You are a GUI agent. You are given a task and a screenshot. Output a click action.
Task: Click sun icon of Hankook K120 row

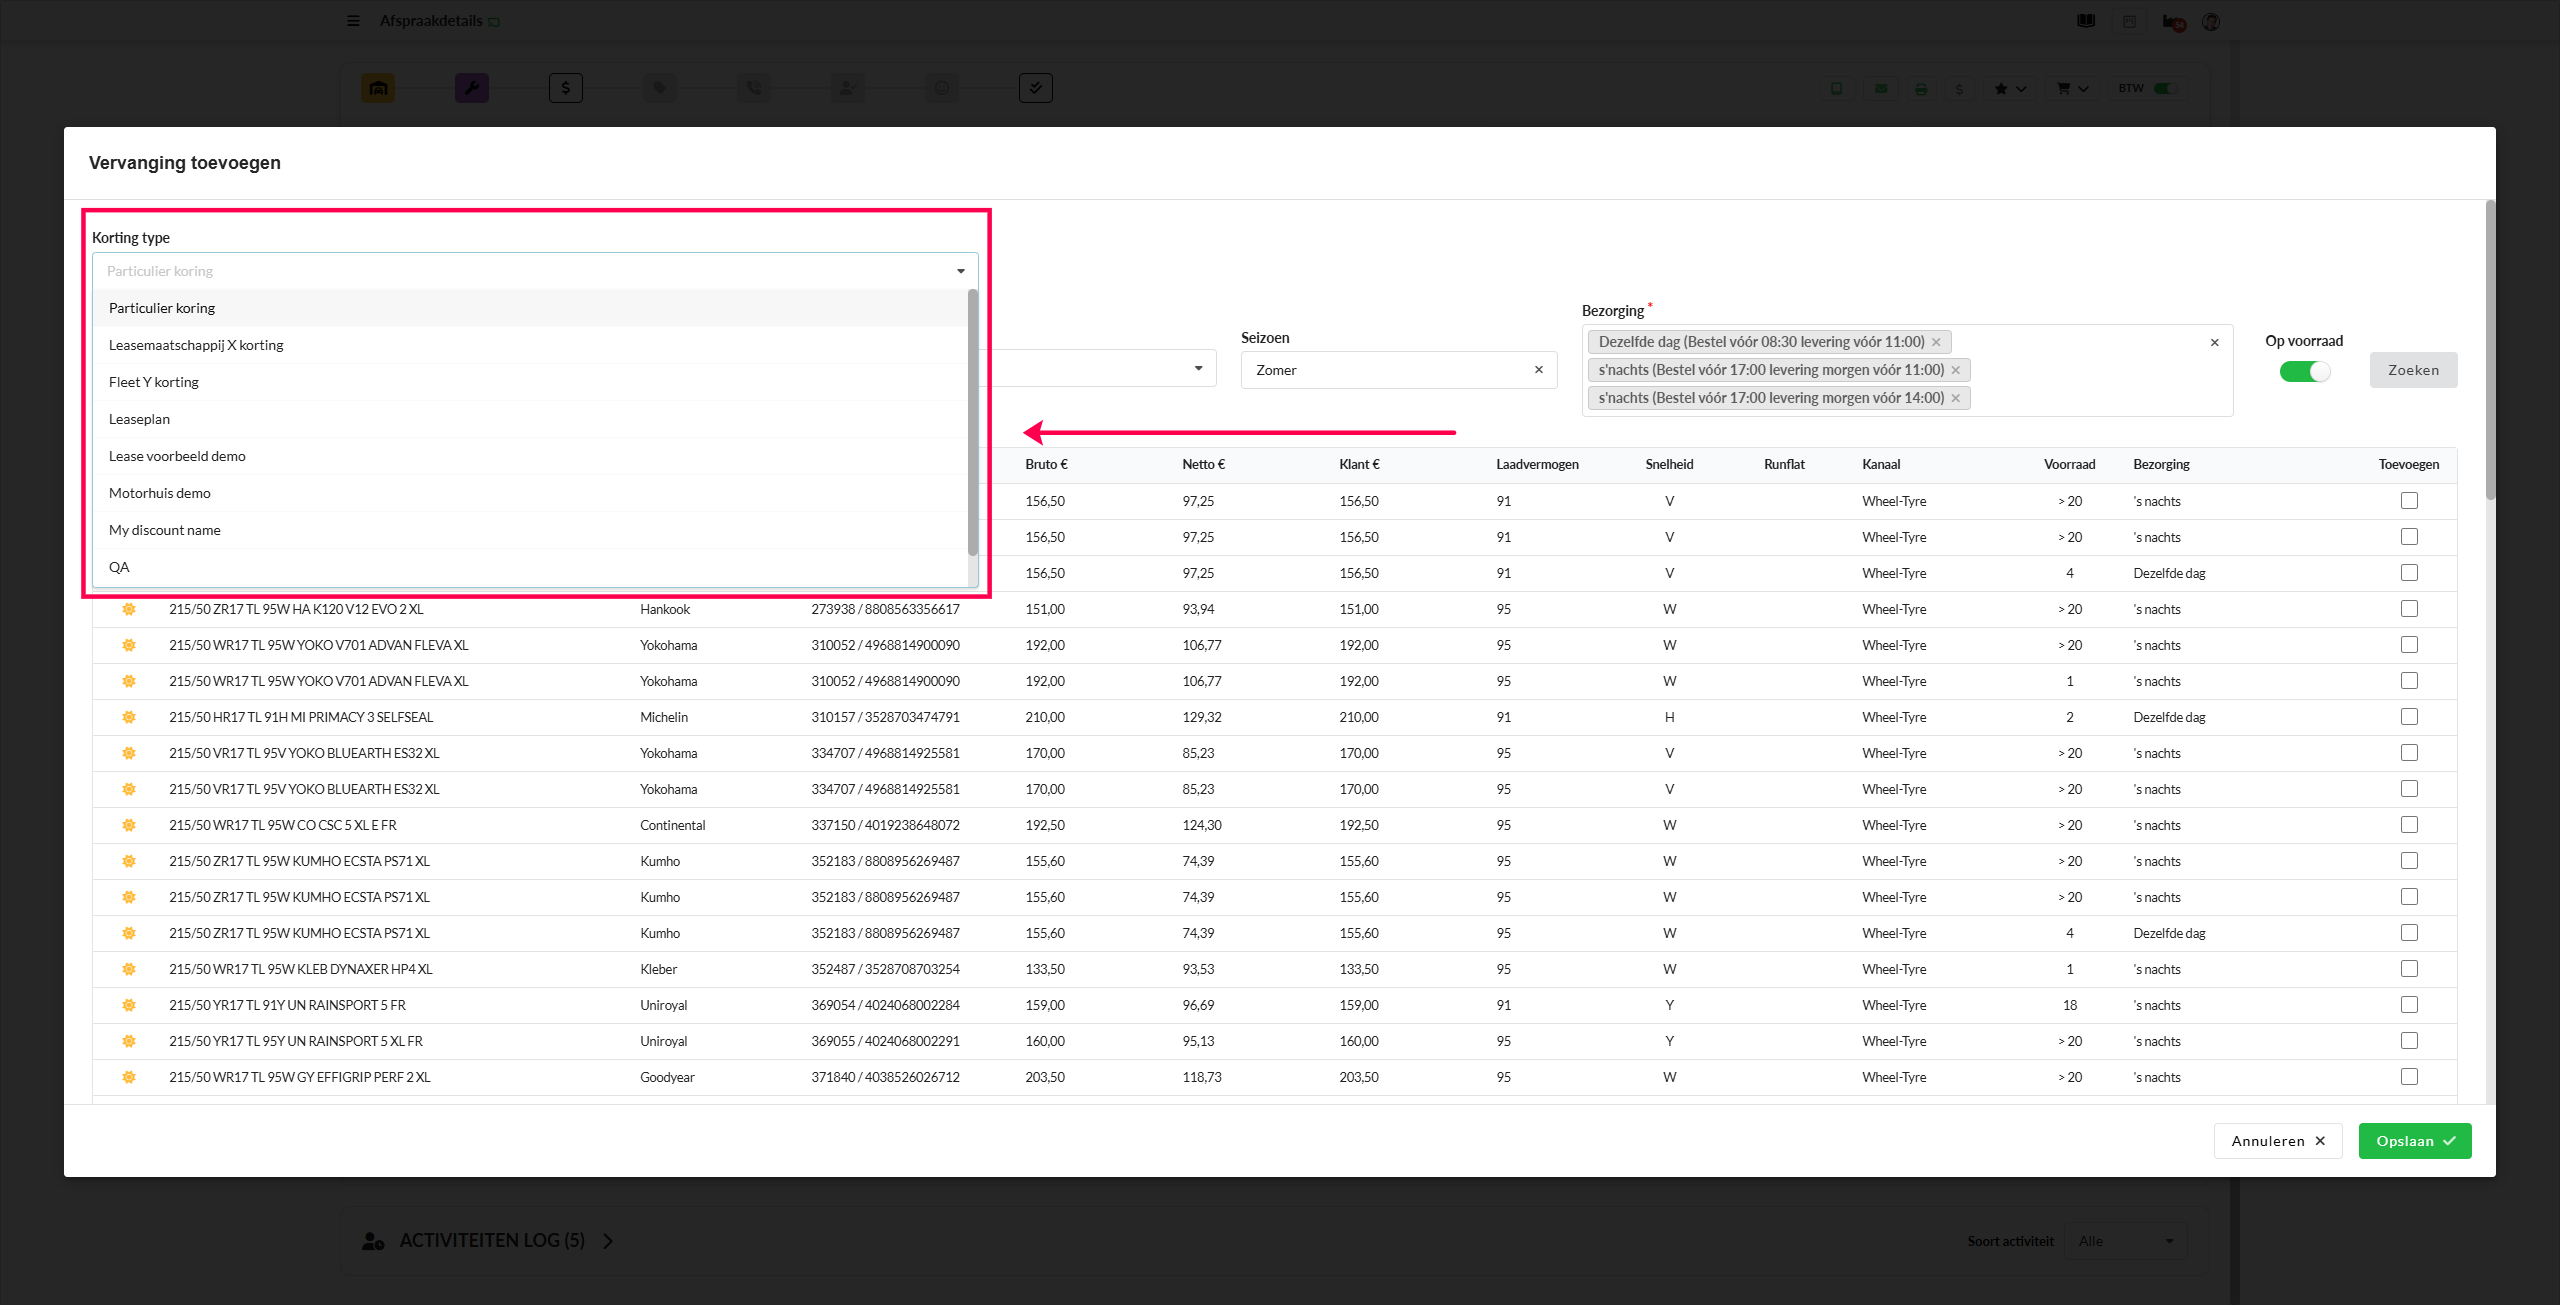129,609
